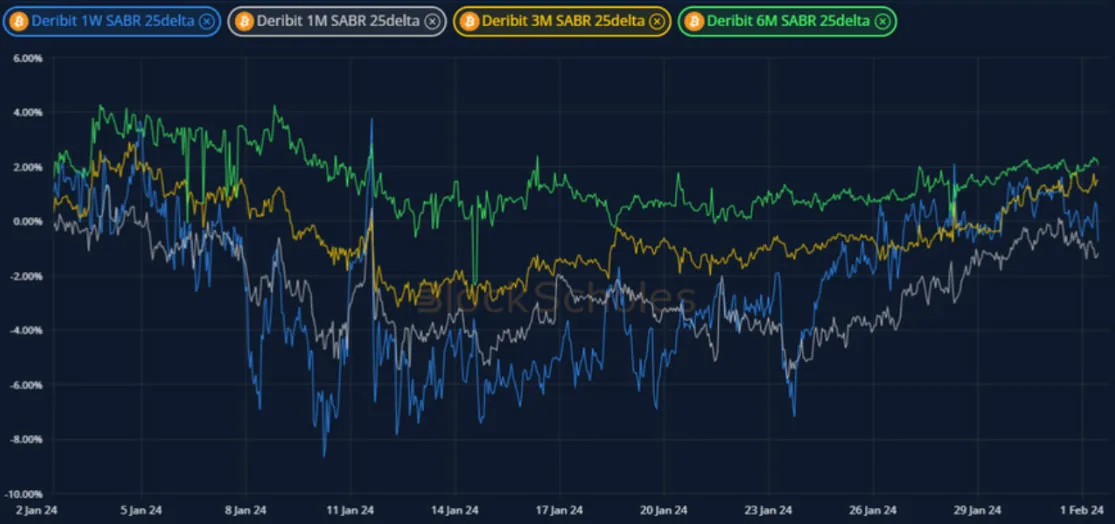Click the -4.00% y-axis label
This screenshot has width=1115, height=524.
[x=27, y=330]
